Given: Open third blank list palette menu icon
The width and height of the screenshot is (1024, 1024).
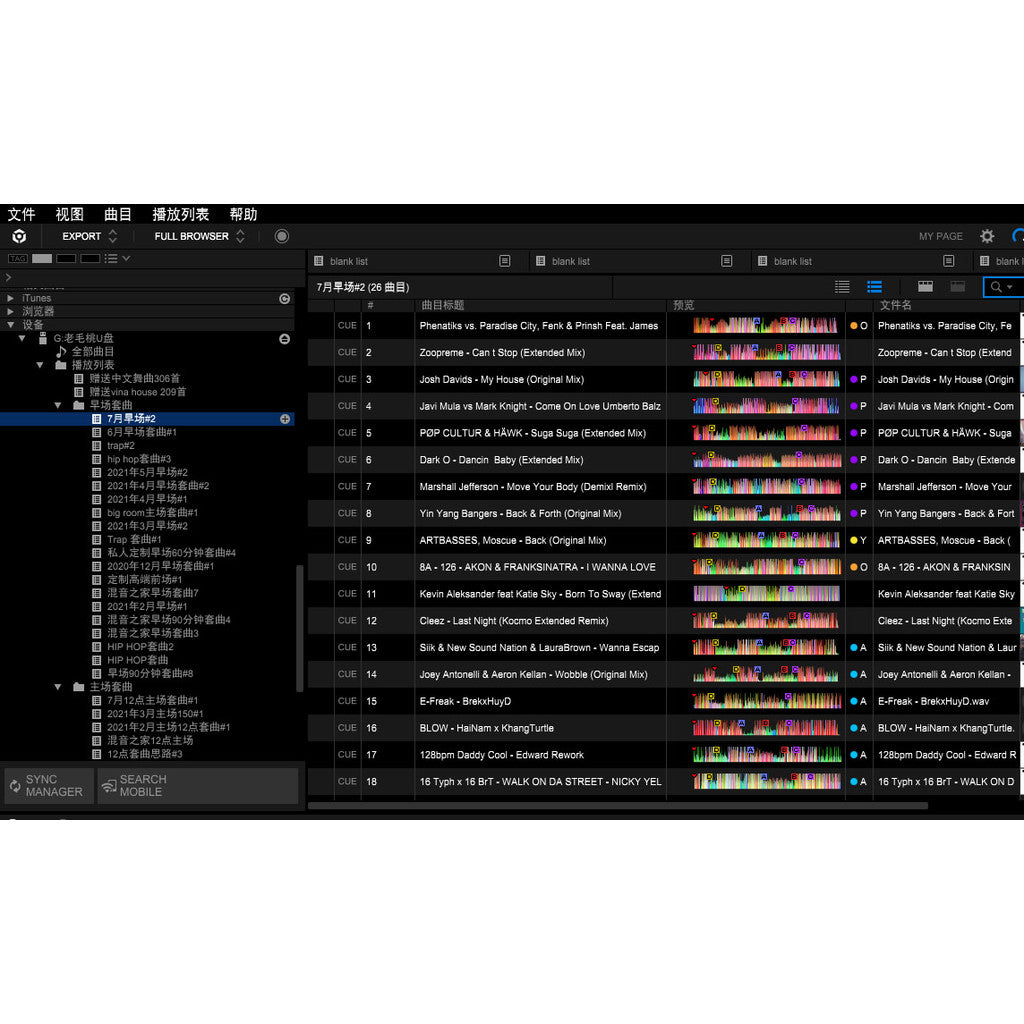Looking at the screenshot, I should pos(949,261).
